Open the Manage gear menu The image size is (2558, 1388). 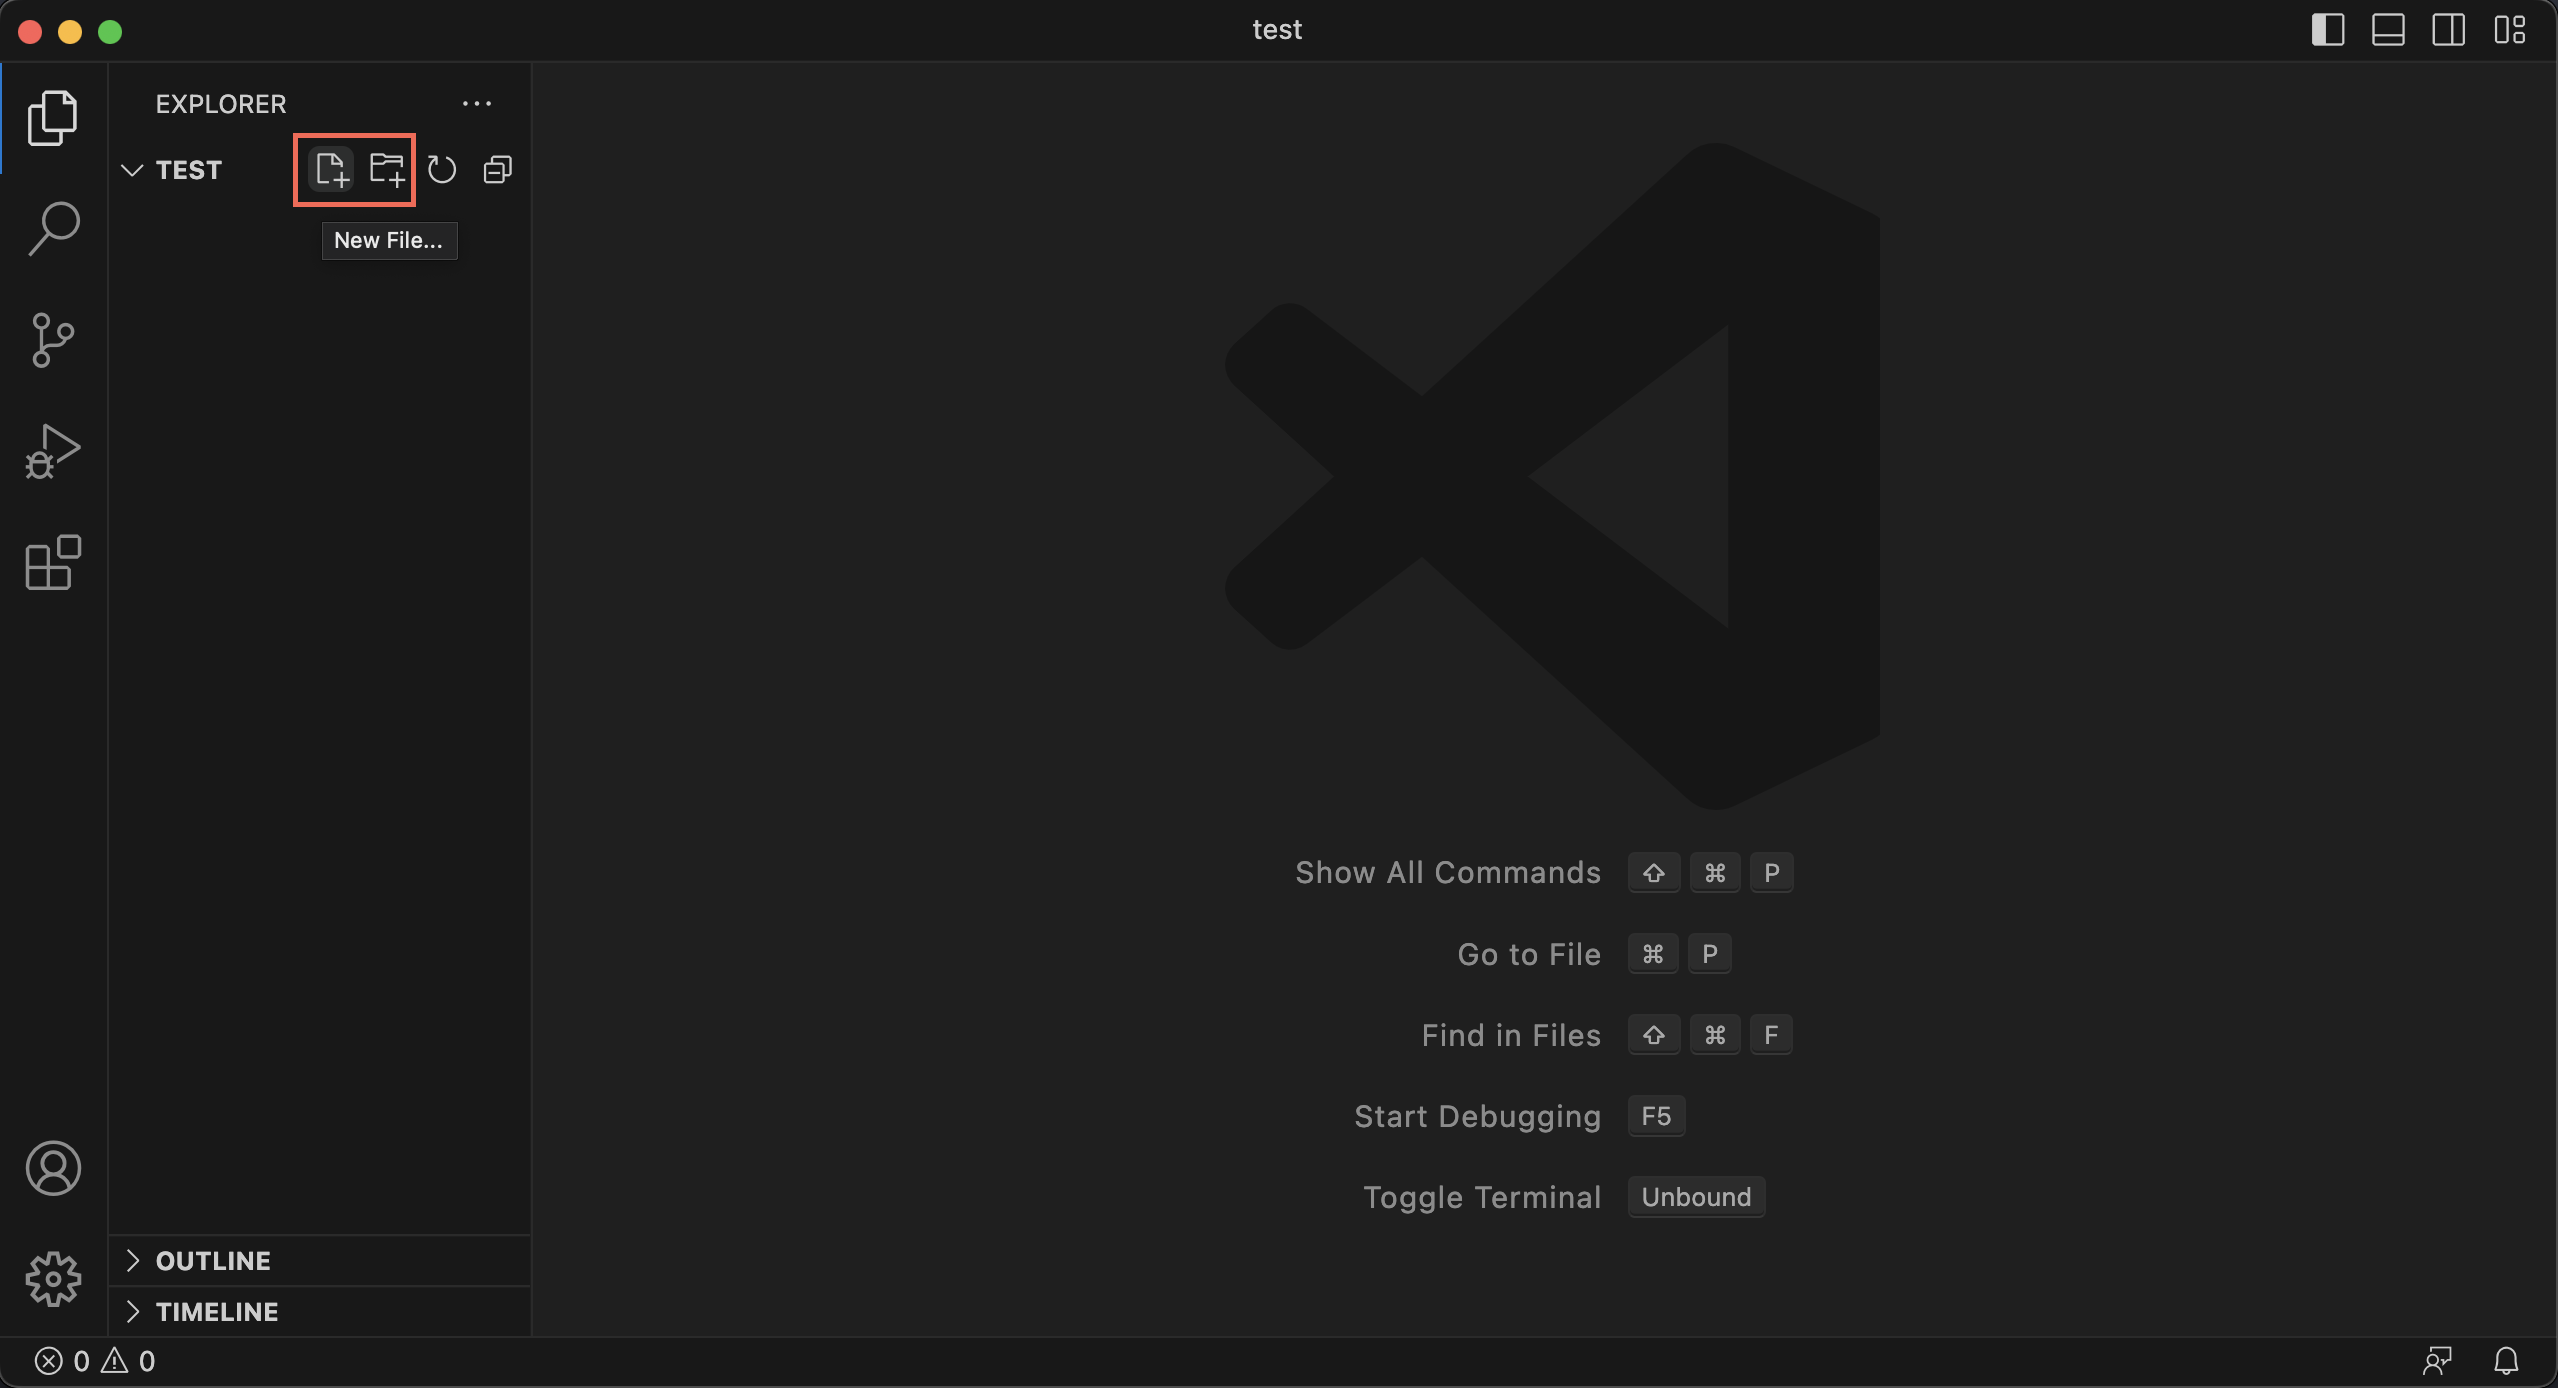[53, 1279]
